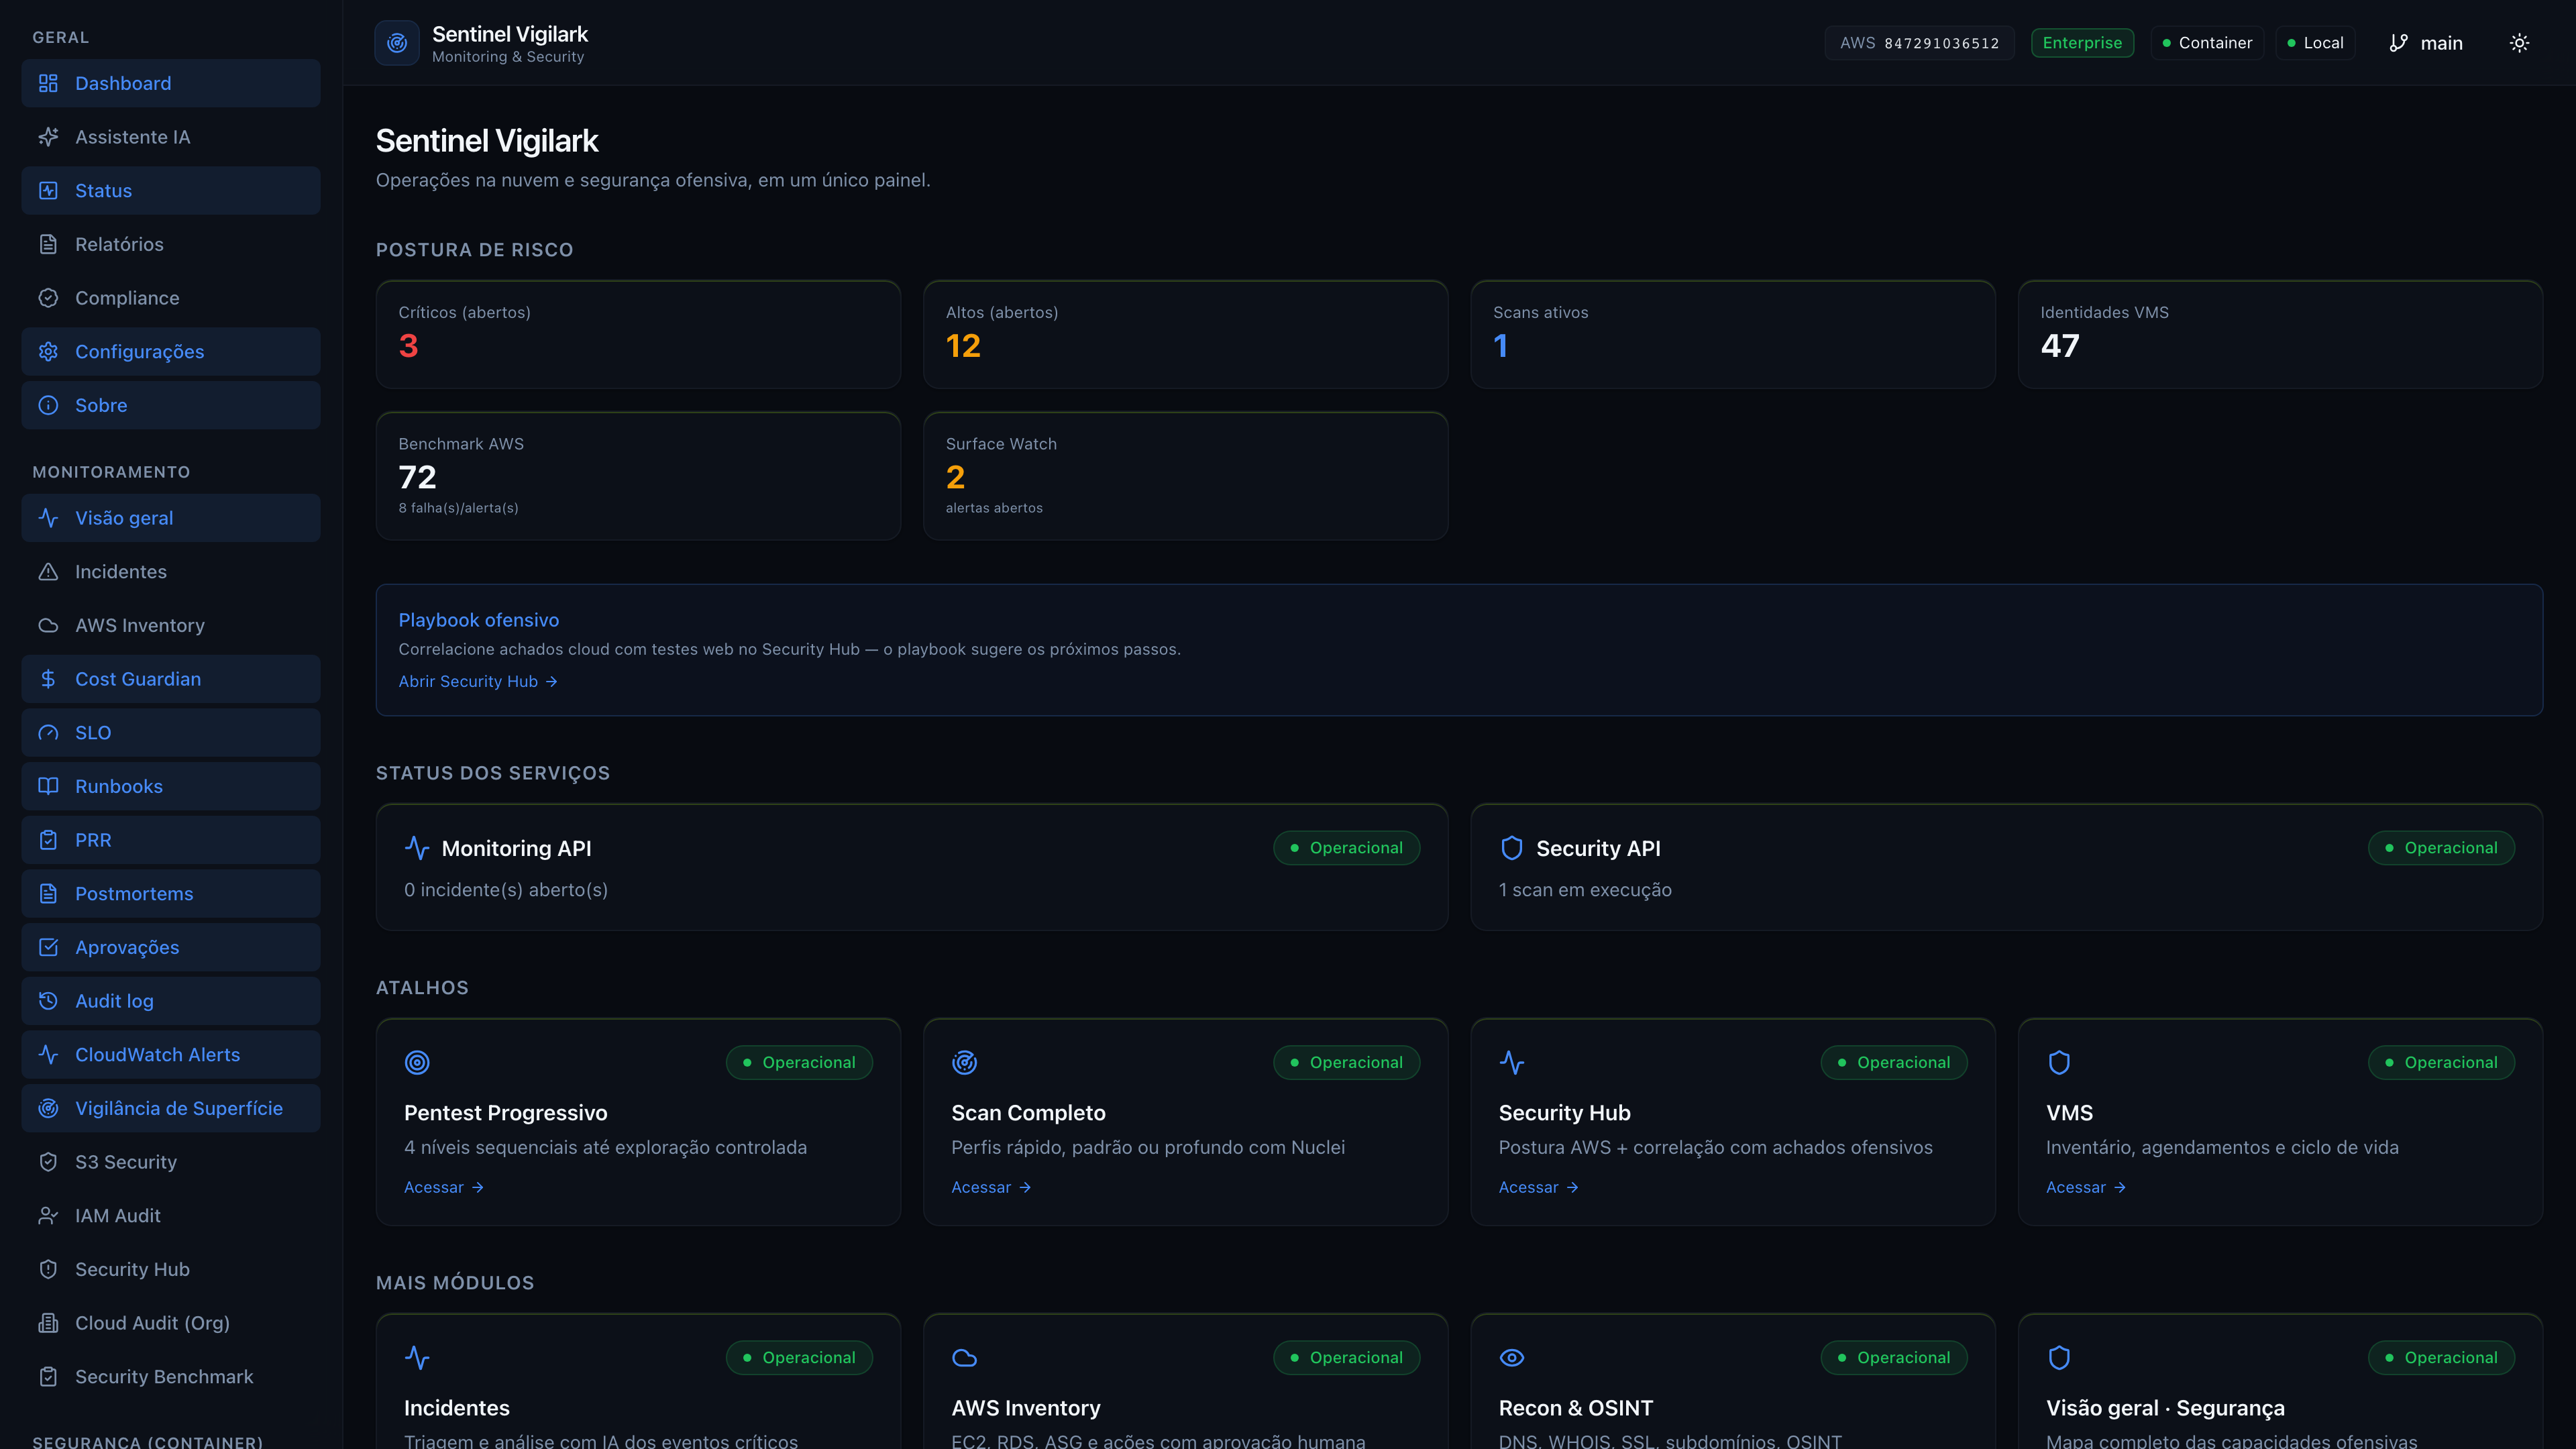Select Status in the sidebar

click(x=171, y=190)
